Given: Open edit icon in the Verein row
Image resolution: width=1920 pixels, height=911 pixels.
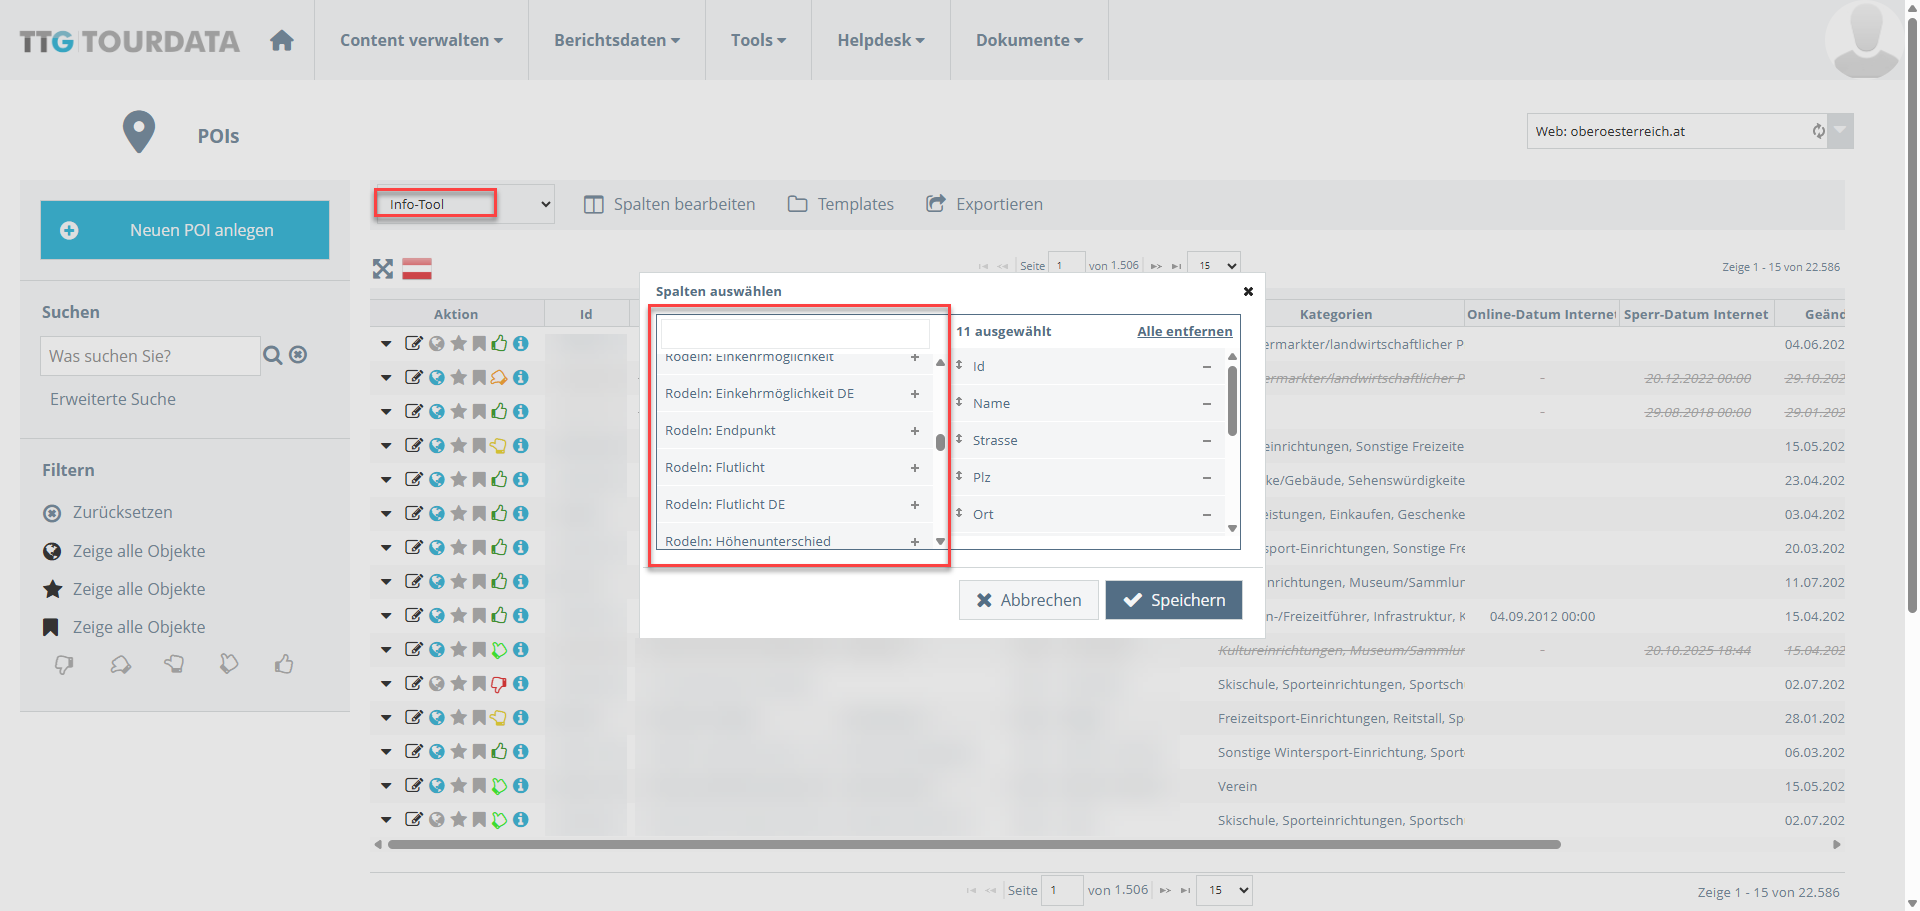Looking at the screenshot, I should pyautogui.click(x=413, y=785).
